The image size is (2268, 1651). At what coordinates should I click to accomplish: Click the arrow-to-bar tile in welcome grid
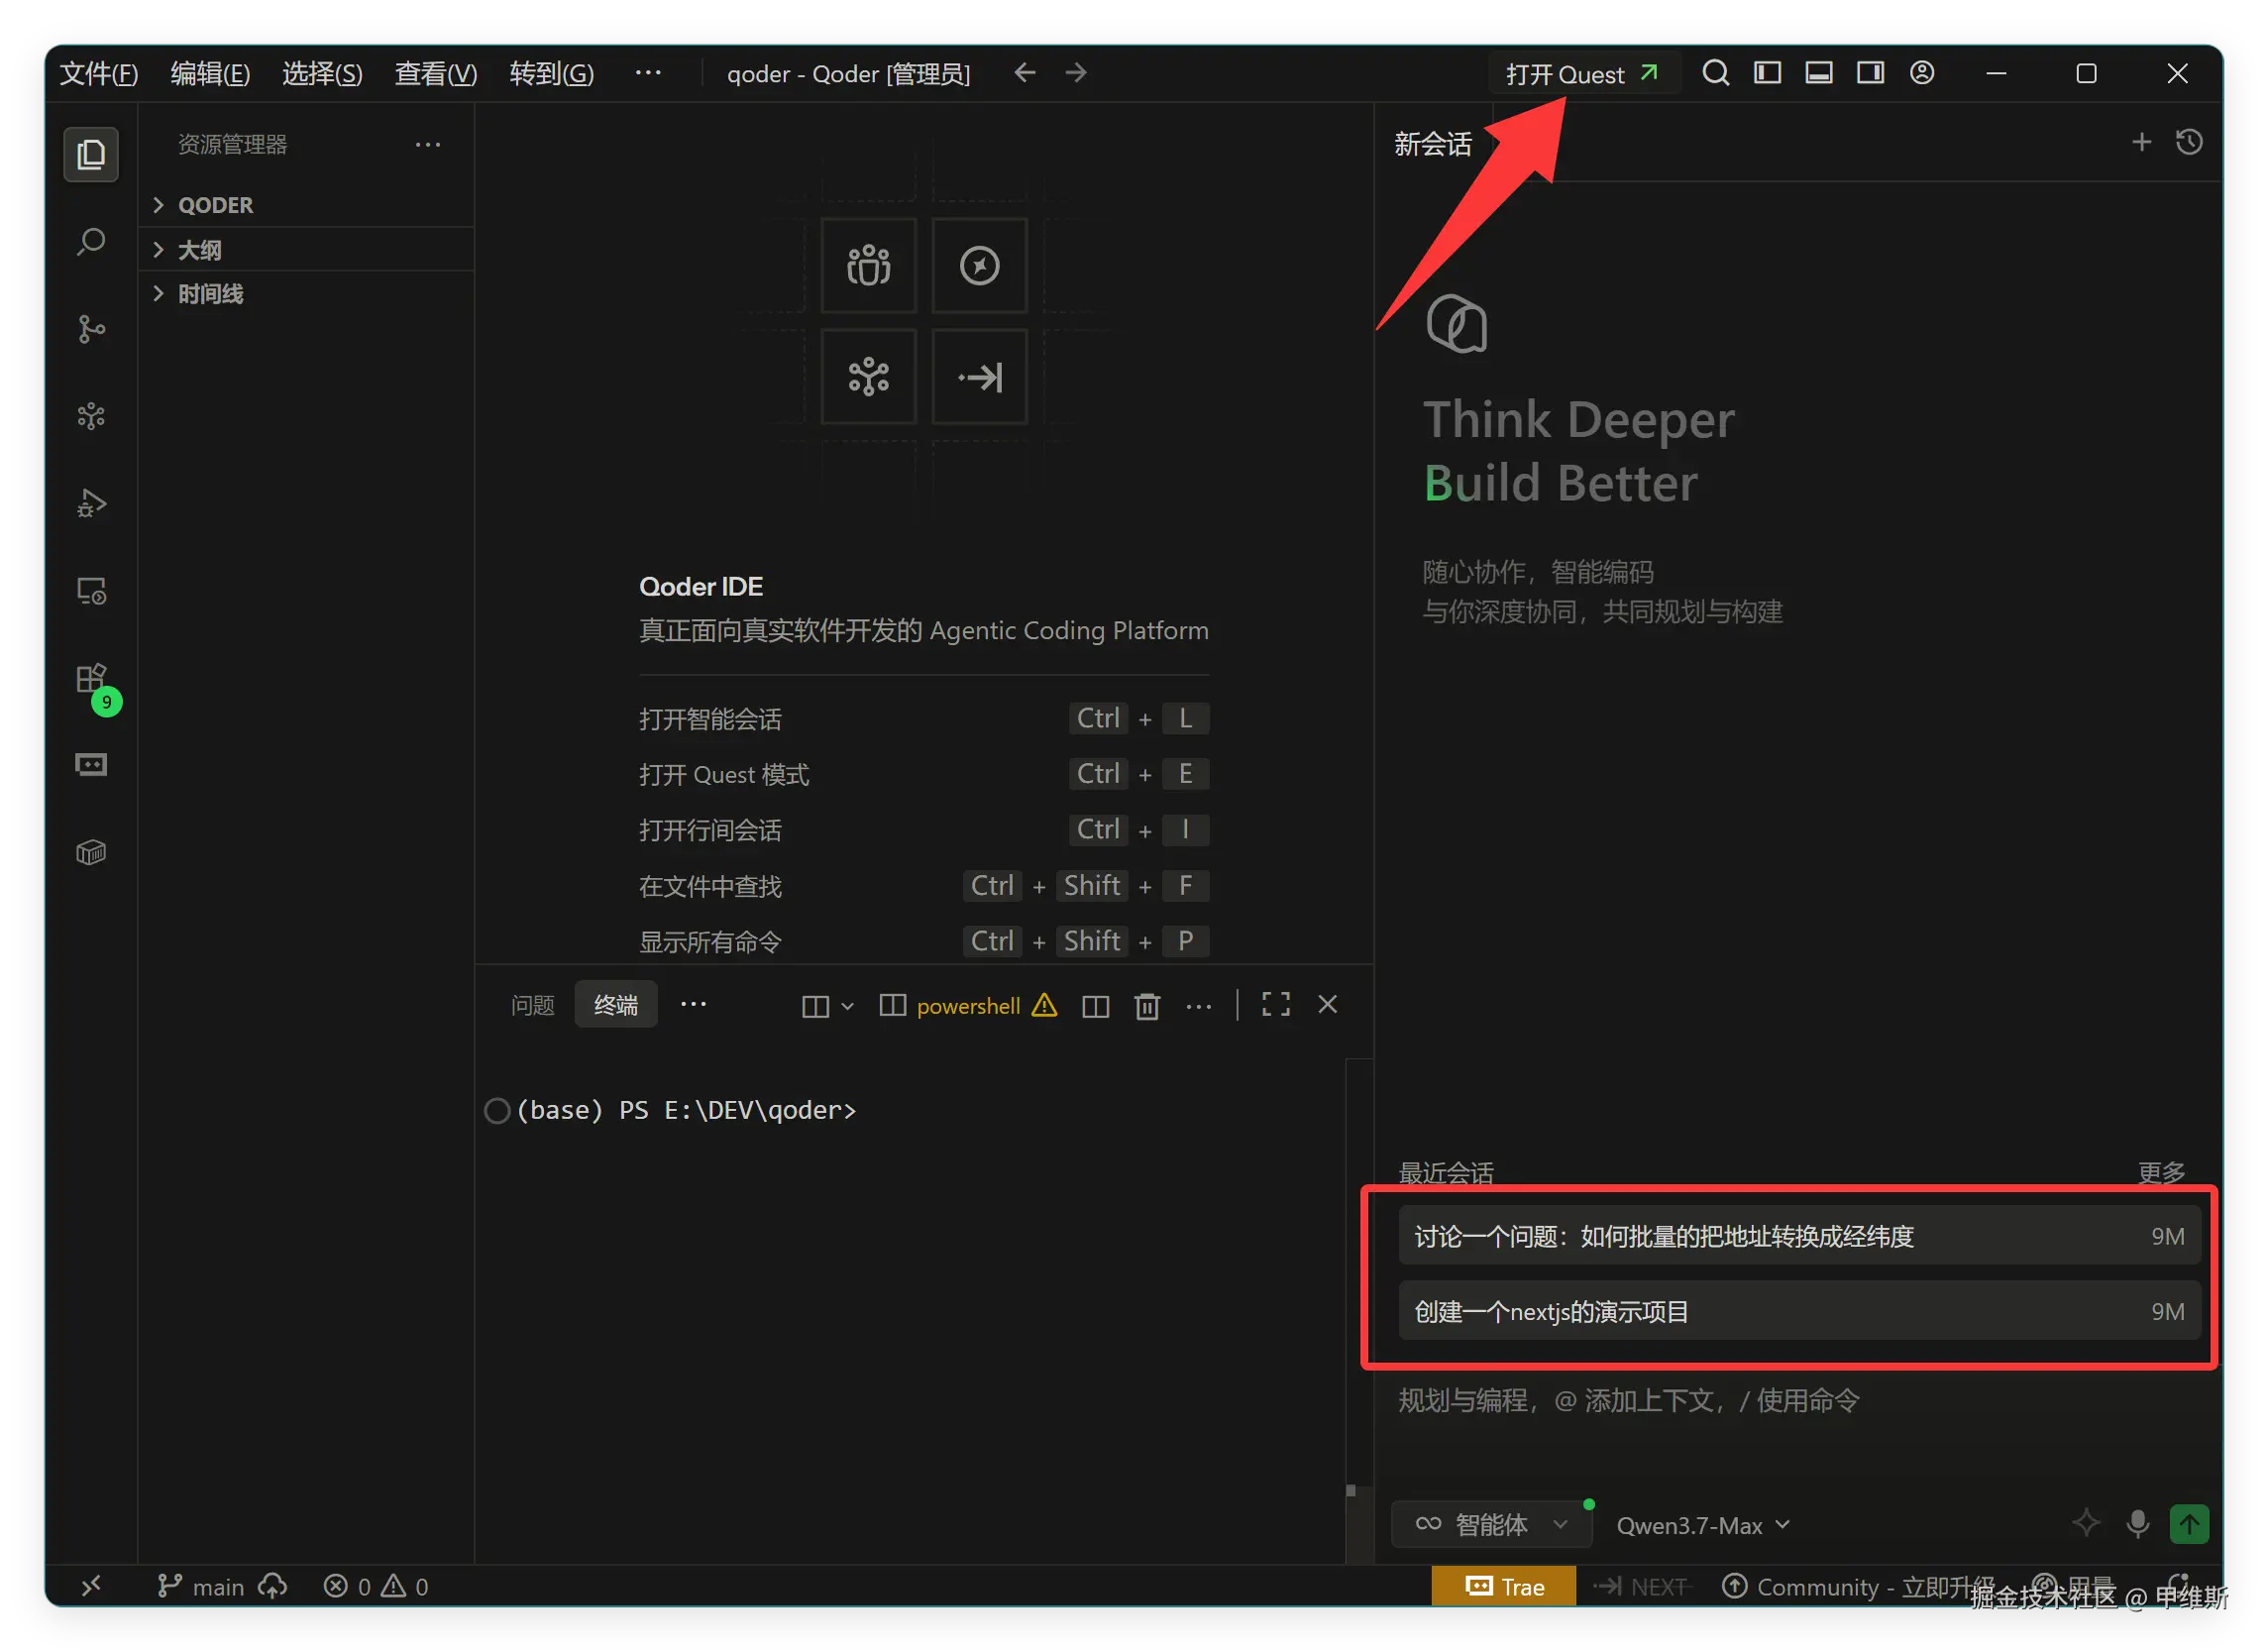tap(979, 376)
